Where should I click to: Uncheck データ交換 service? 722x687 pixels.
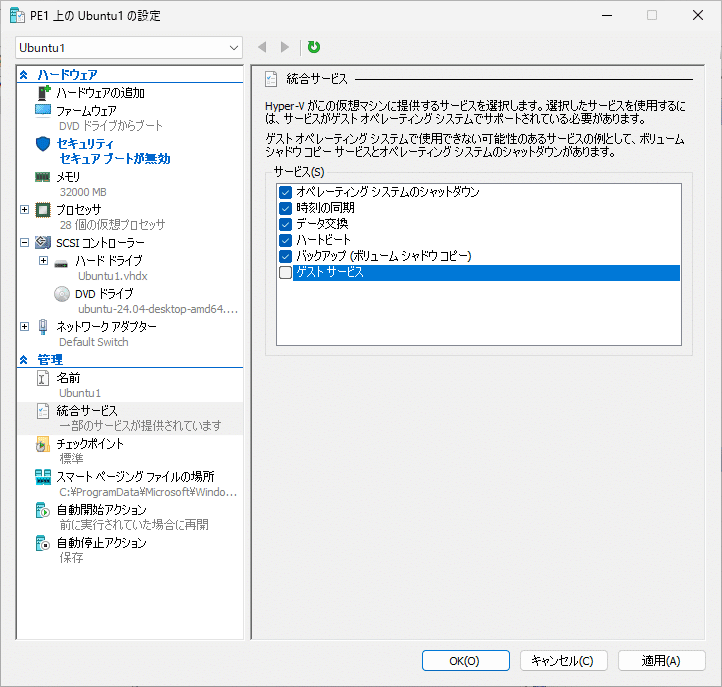(x=285, y=224)
